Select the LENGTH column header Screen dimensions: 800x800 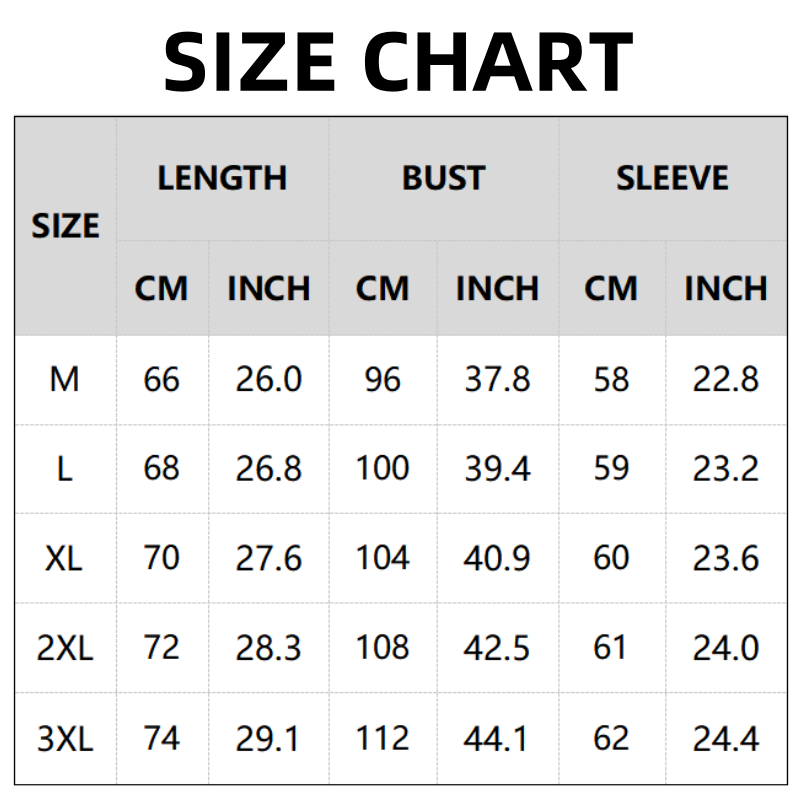(222, 178)
